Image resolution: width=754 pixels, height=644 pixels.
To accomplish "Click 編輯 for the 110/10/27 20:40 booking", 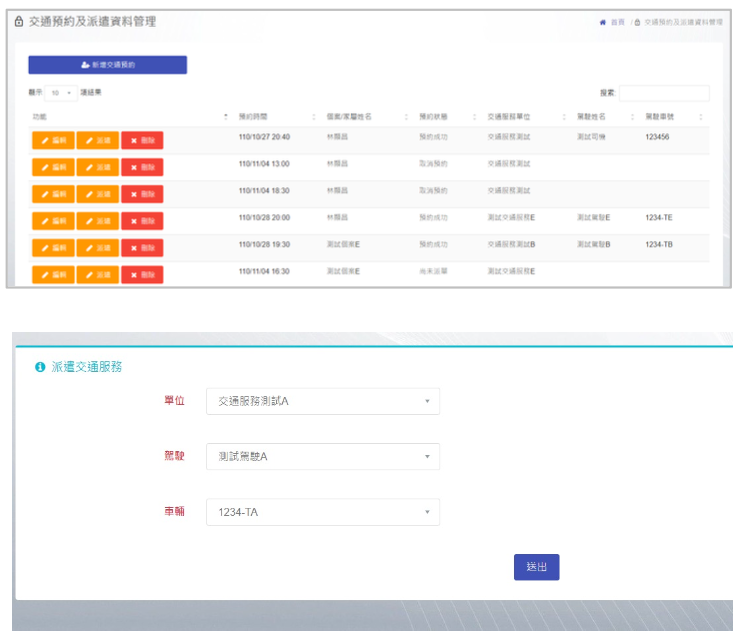I will (53, 140).
